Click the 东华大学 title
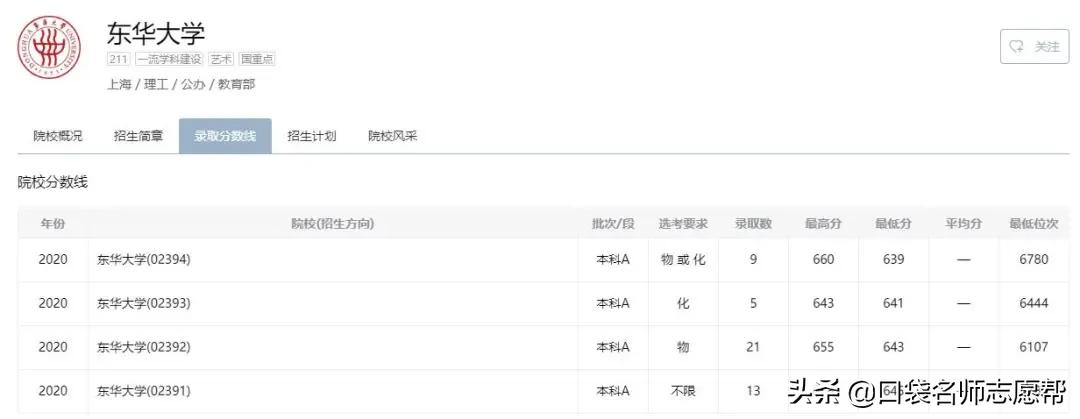1080x419 pixels. [x=156, y=32]
